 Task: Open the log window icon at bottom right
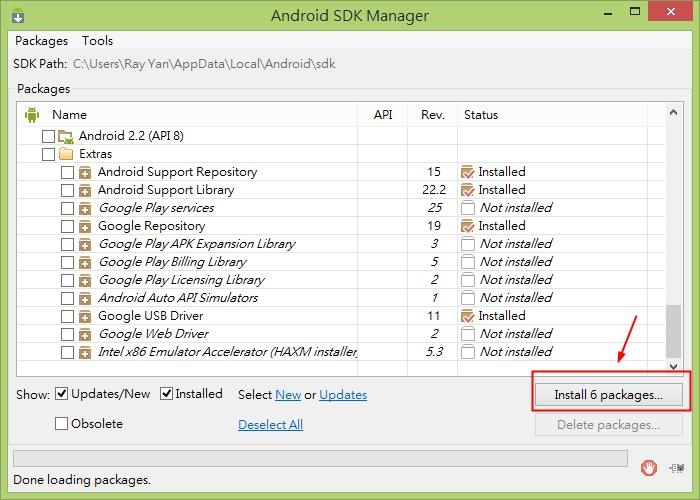pyautogui.click(x=677, y=468)
